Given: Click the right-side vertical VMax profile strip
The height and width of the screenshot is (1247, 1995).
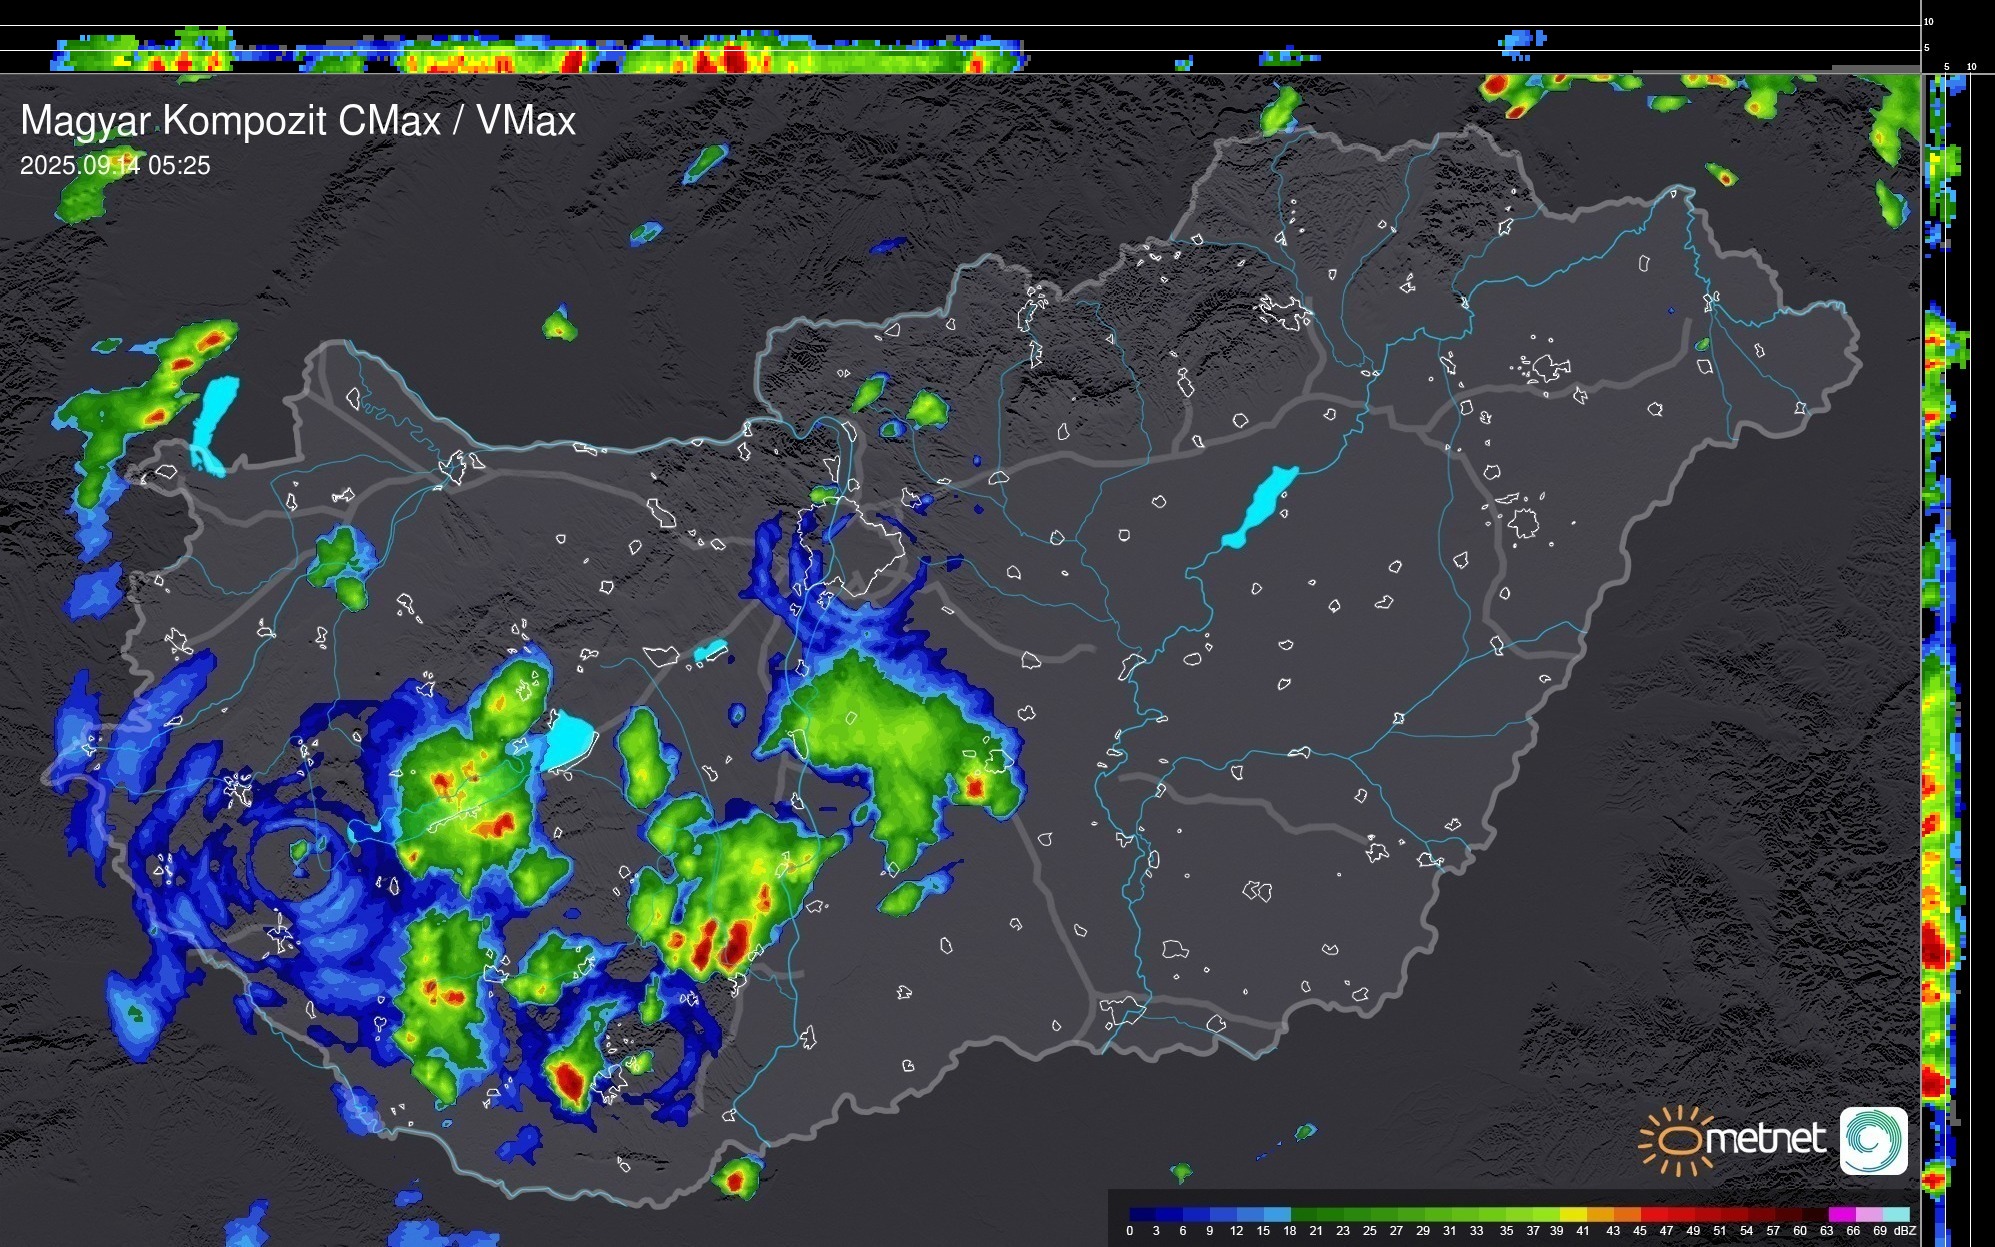Looking at the screenshot, I should point(1937,700).
